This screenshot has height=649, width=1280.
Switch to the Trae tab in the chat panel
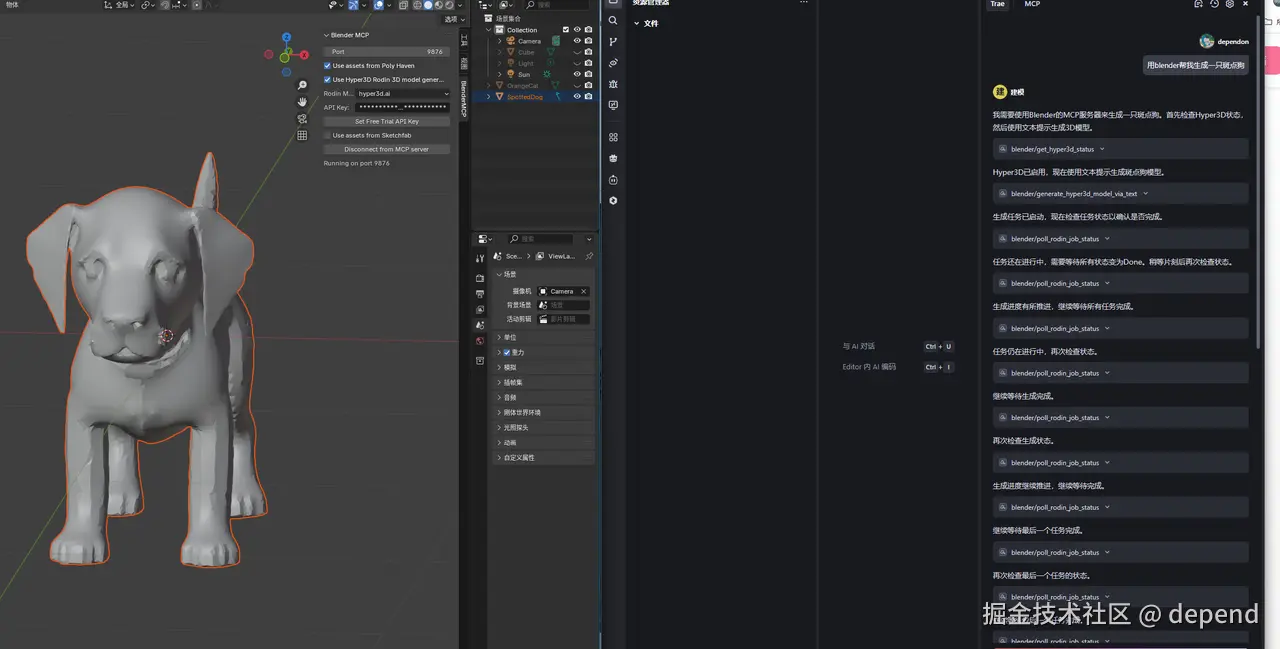997,4
